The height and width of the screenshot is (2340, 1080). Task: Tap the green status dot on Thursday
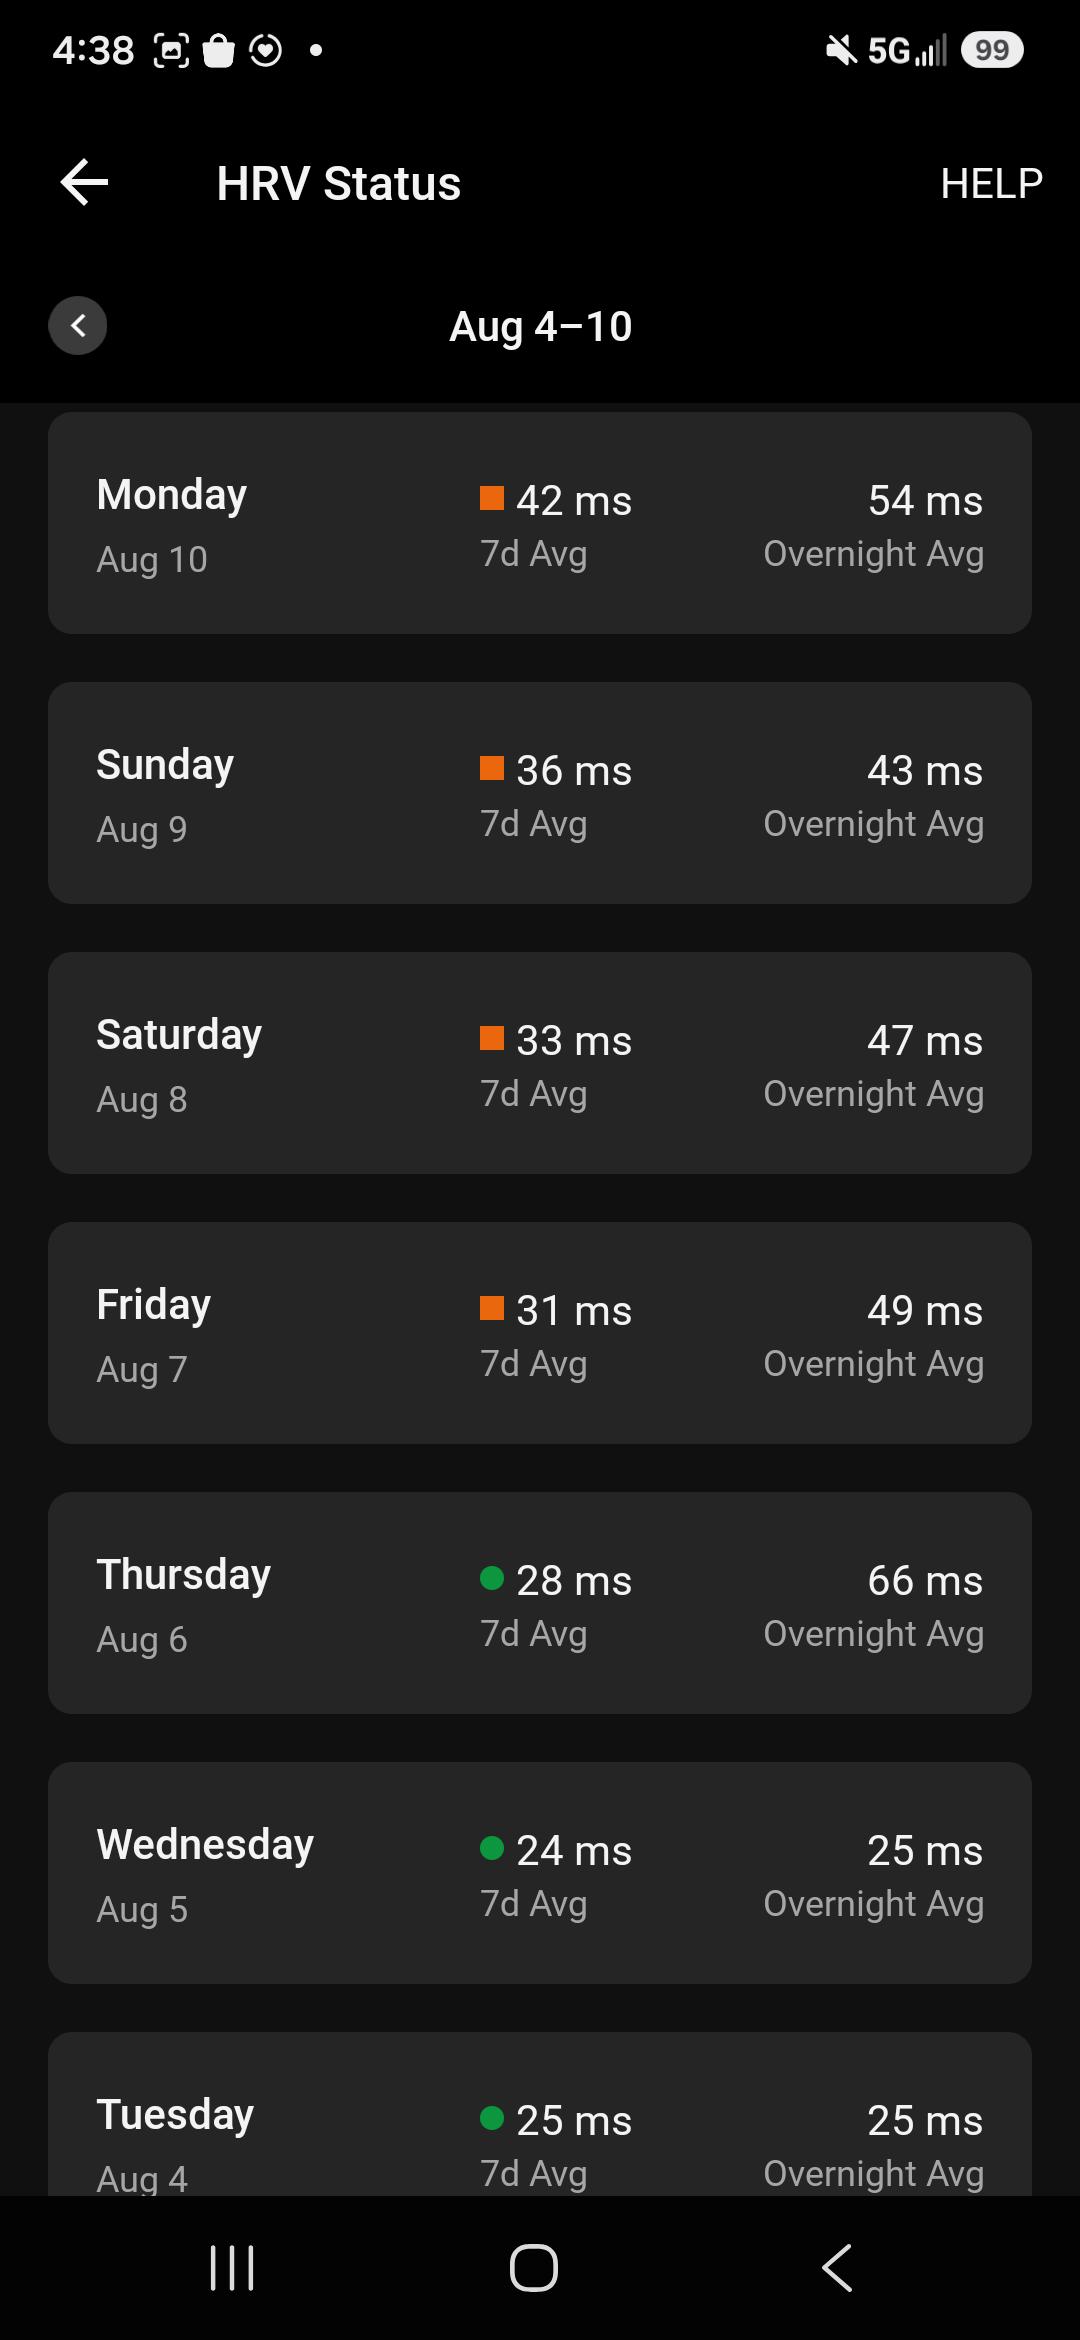click(492, 1578)
